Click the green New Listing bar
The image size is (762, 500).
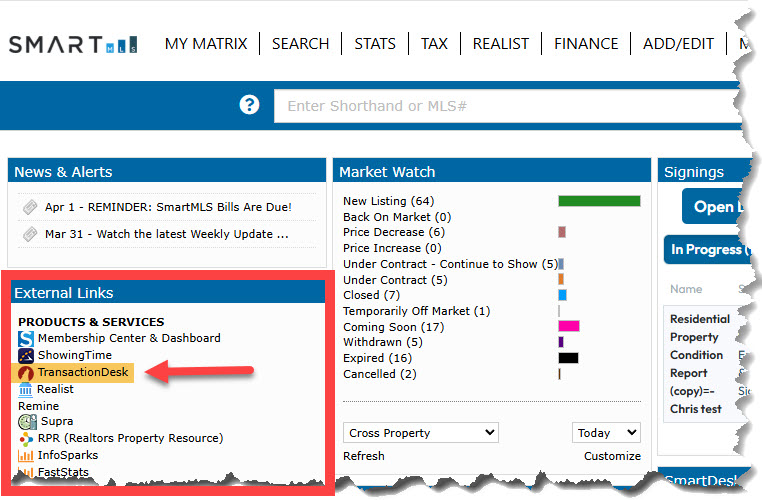[599, 201]
